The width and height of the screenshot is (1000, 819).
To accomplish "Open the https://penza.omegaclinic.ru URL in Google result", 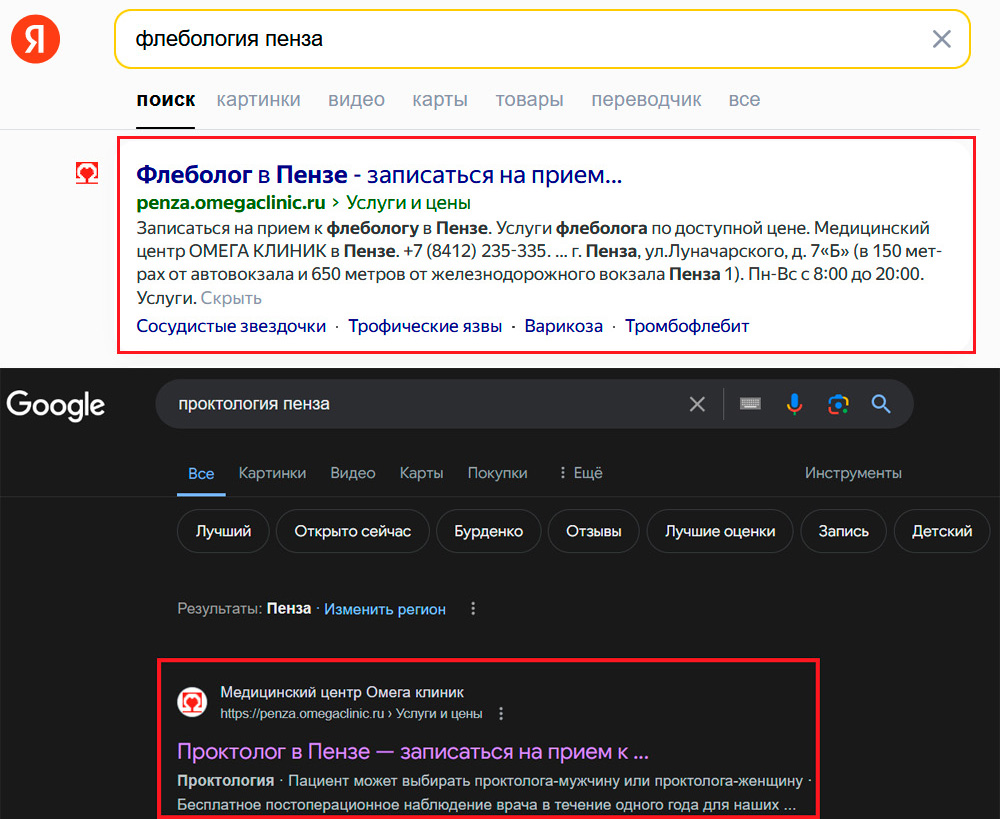I will click(302, 714).
